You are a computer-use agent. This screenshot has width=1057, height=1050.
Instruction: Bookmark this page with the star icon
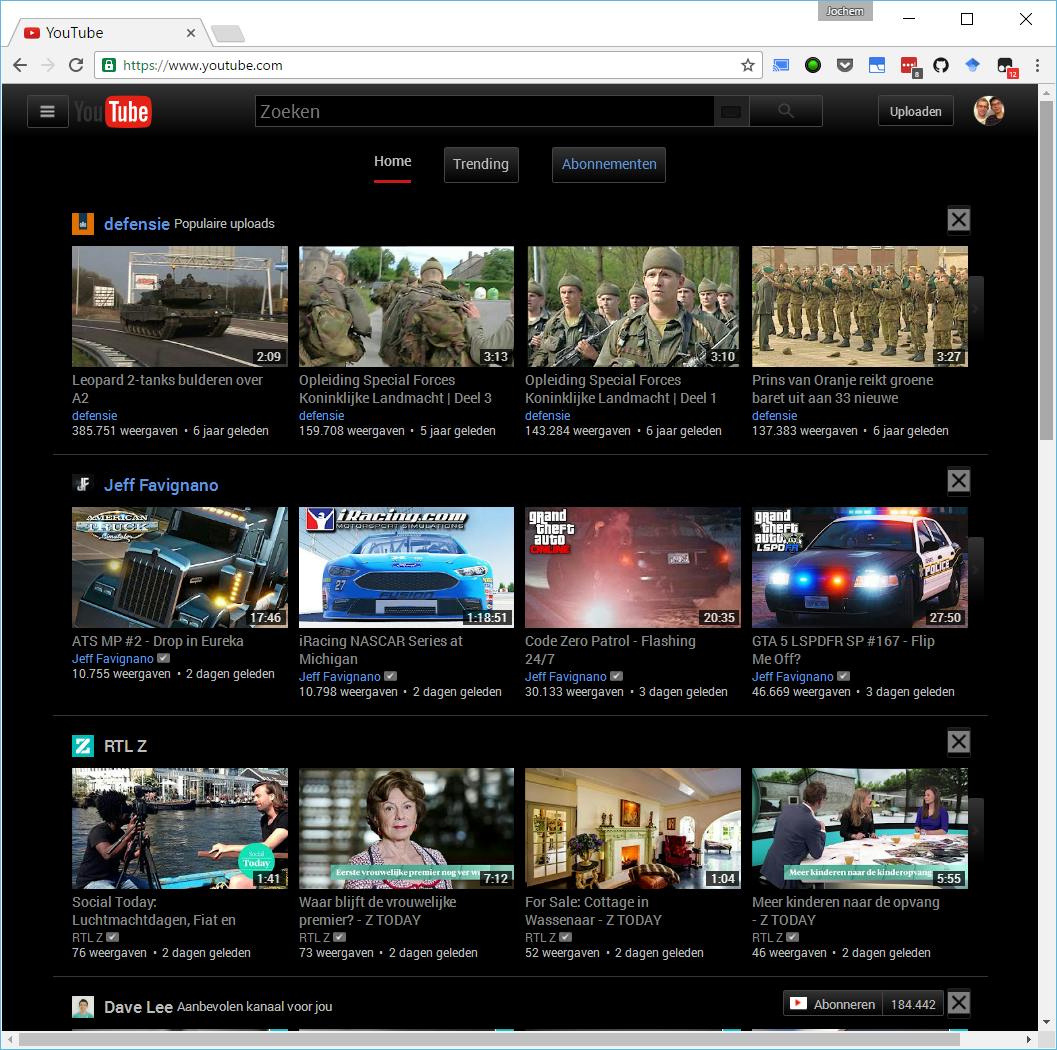tap(748, 65)
